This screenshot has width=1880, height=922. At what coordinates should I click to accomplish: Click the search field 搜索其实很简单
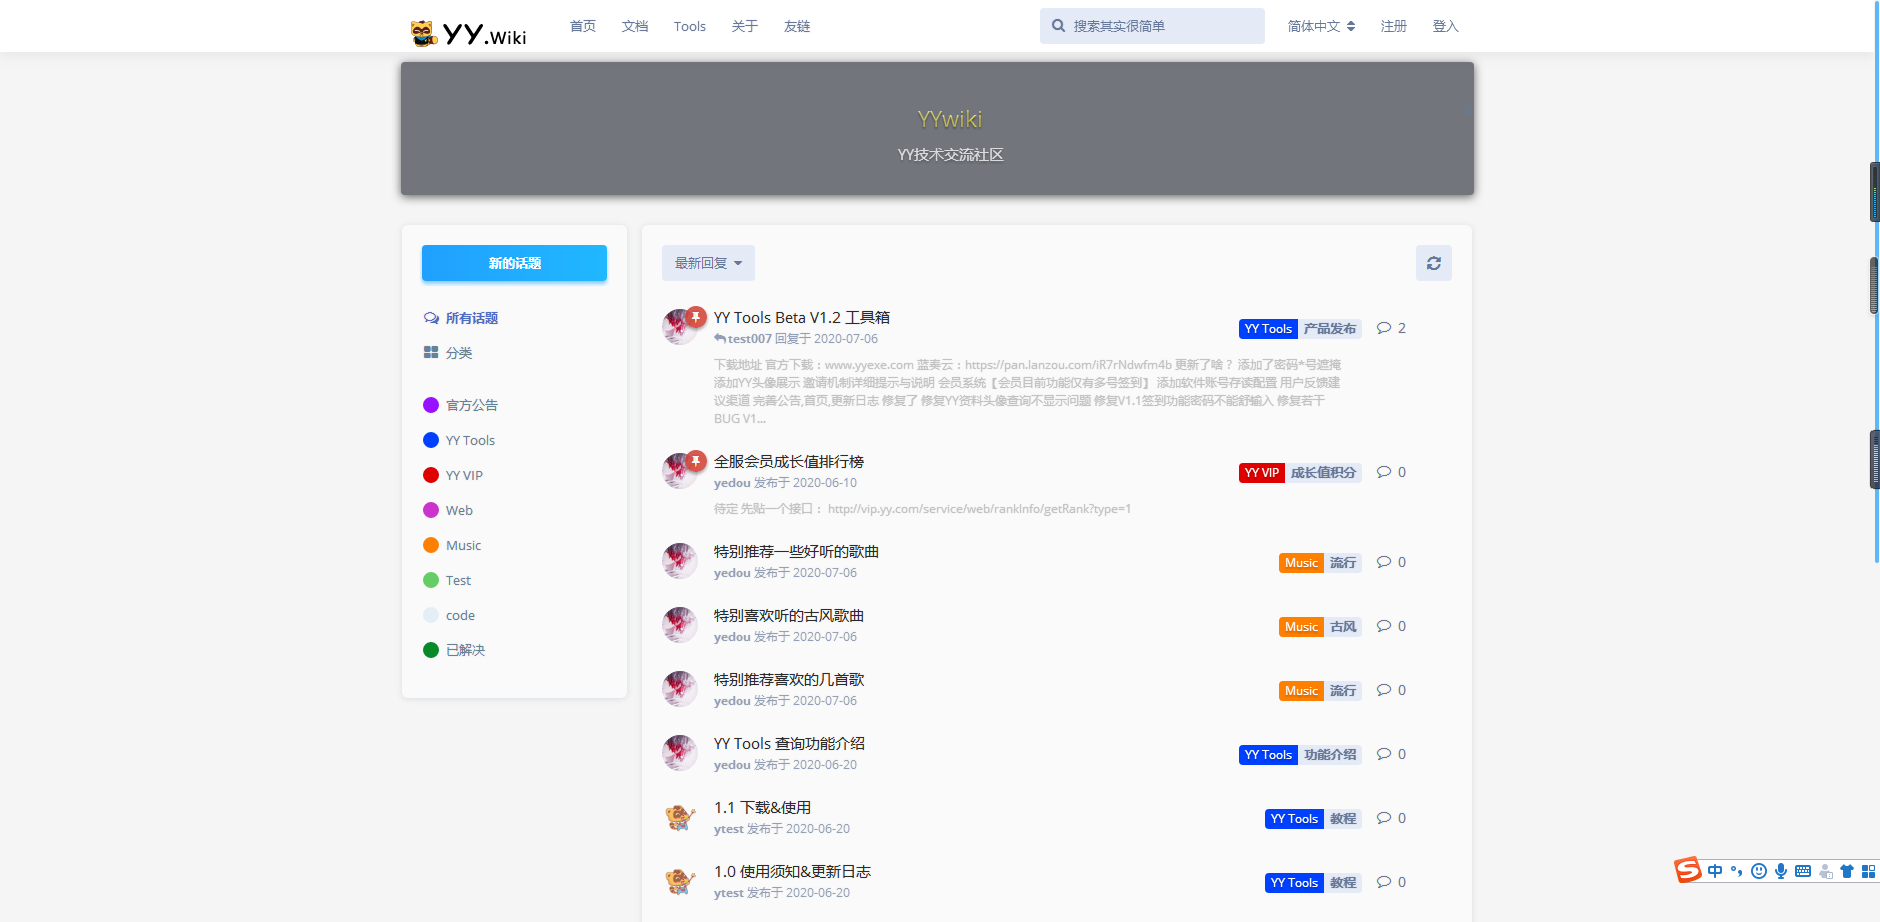tap(1152, 26)
